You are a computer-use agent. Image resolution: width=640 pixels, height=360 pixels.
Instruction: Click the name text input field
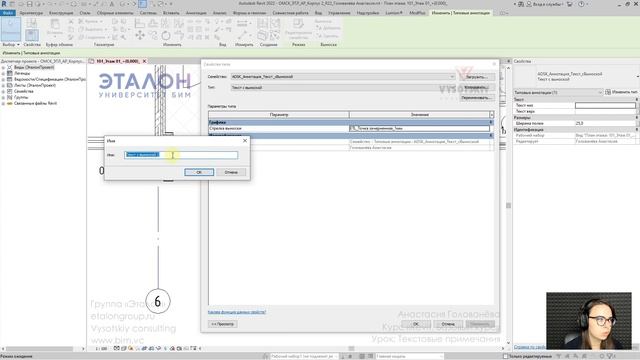click(181, 155)
